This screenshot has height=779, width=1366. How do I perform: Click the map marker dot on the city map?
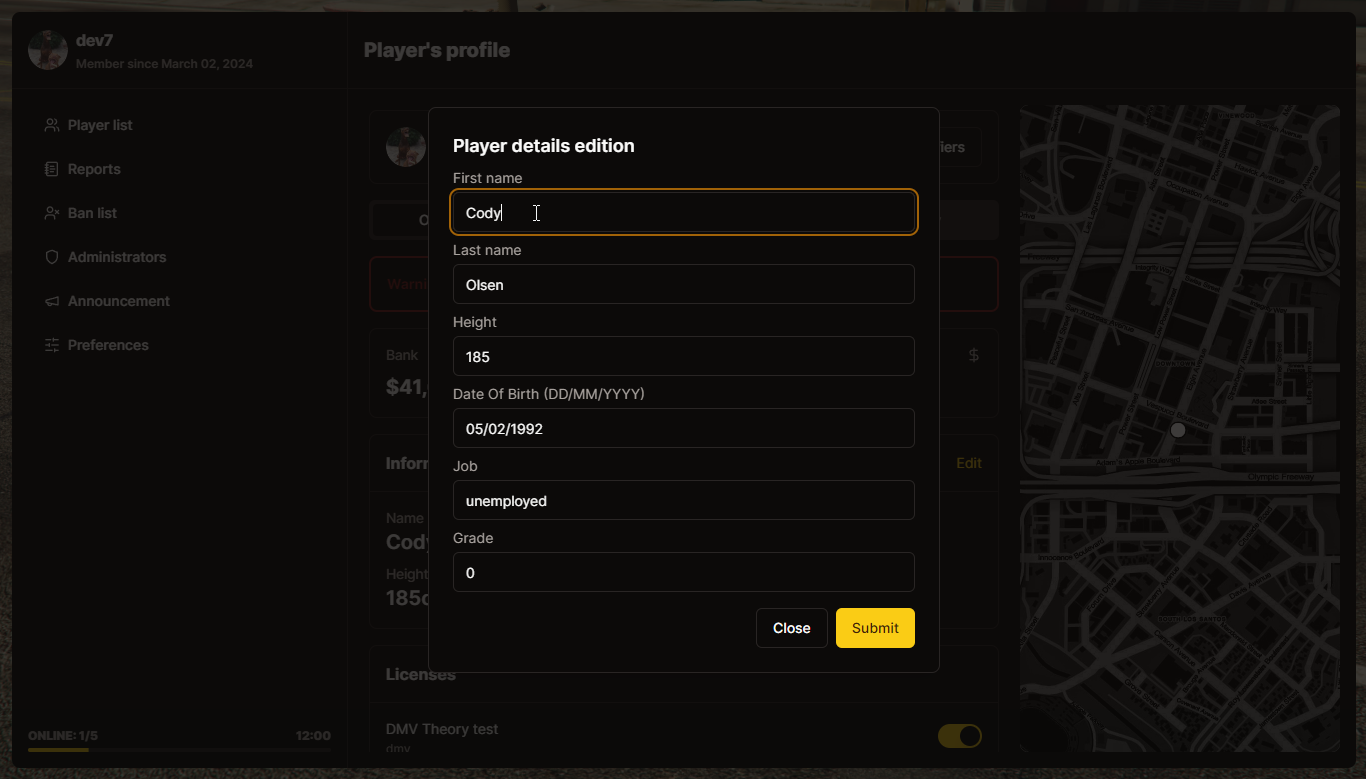coord(1178,430)
